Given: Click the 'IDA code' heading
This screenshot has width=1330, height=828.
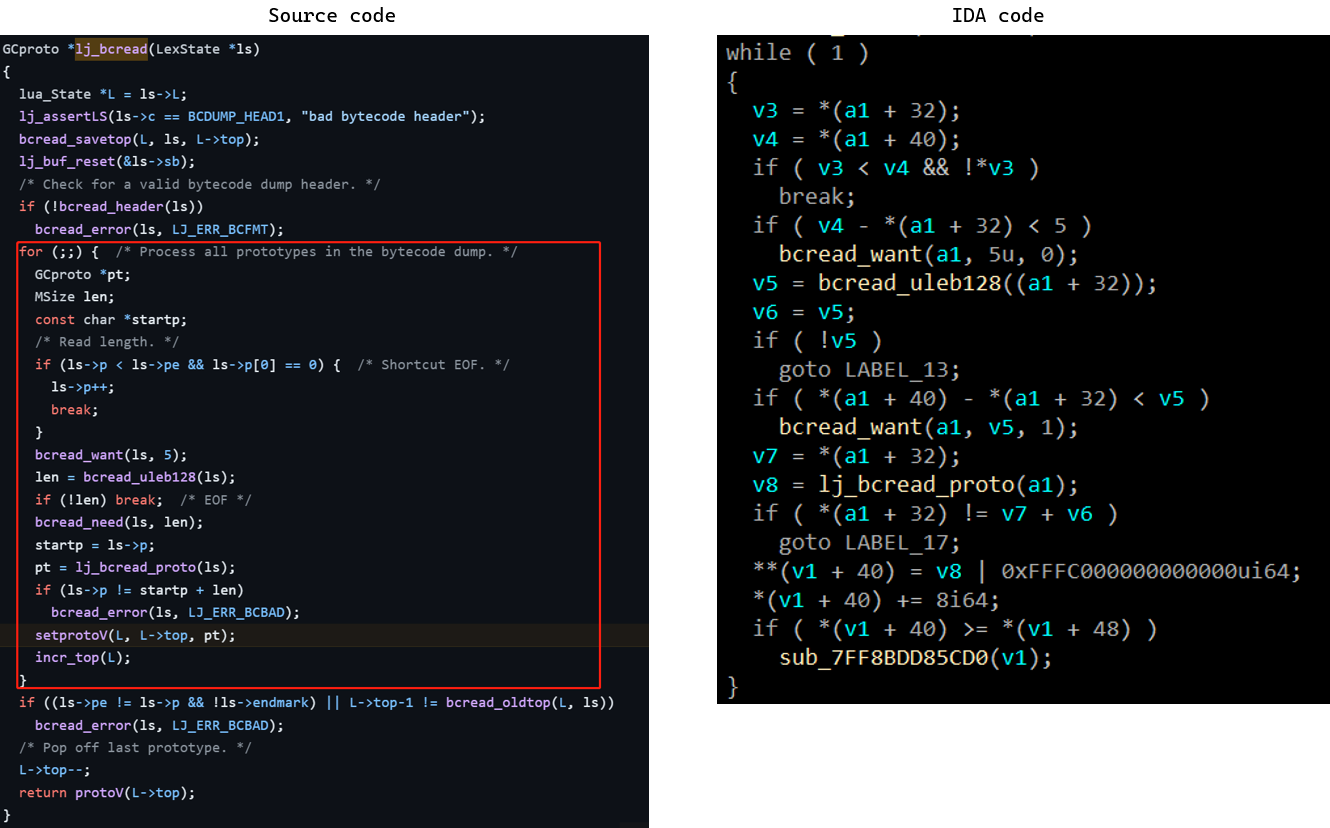Looking at the screenshot, I should point(997,15).
